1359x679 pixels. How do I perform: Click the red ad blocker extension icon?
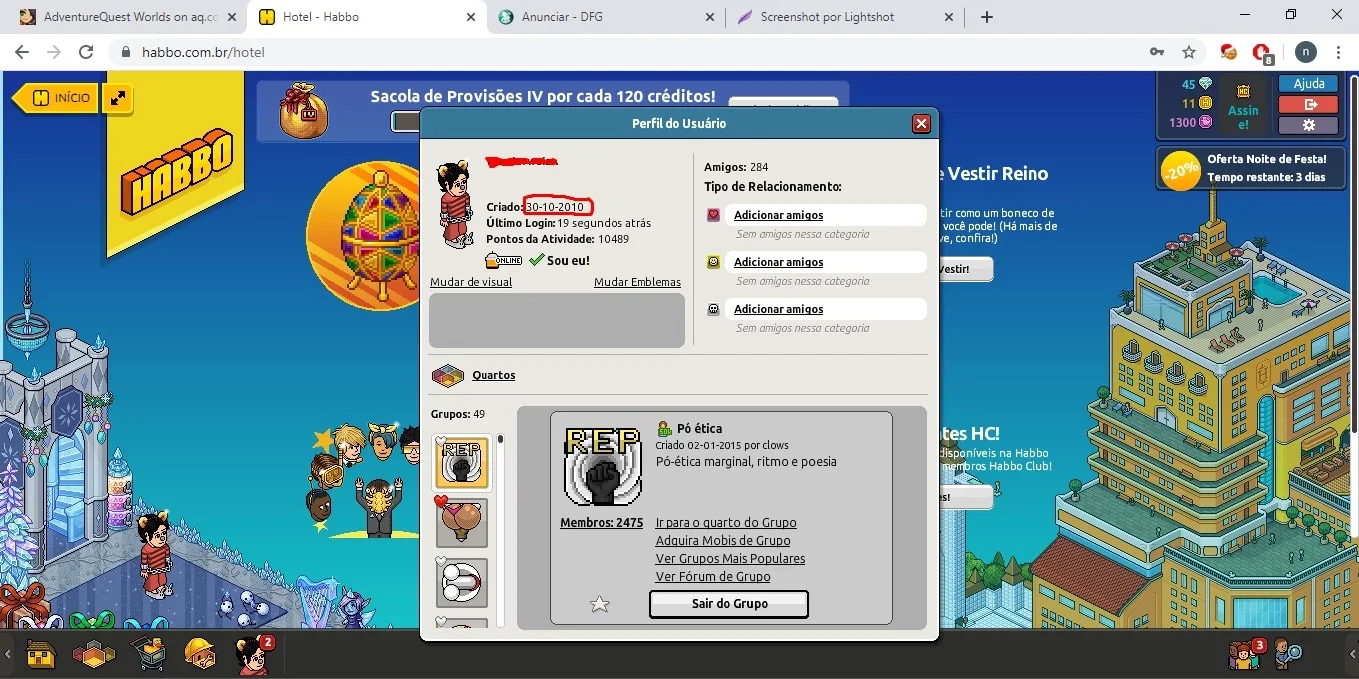coord(1263,53)
